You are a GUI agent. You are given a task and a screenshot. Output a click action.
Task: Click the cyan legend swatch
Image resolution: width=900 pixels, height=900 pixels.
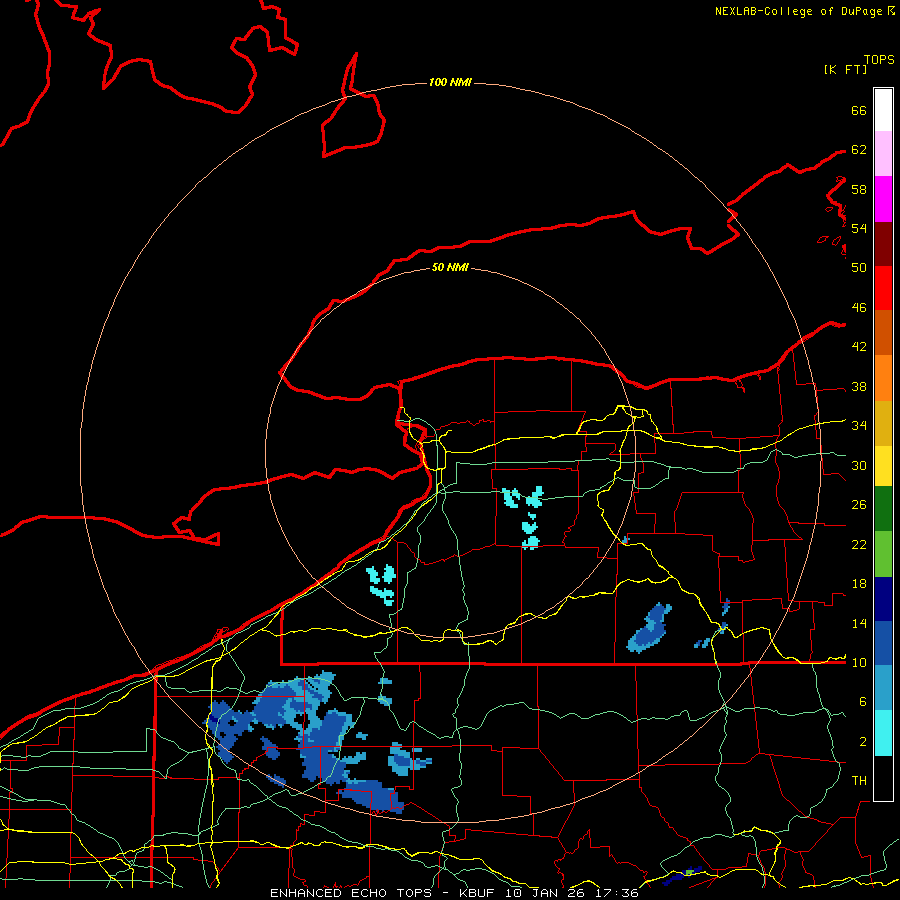click(883, 733)
